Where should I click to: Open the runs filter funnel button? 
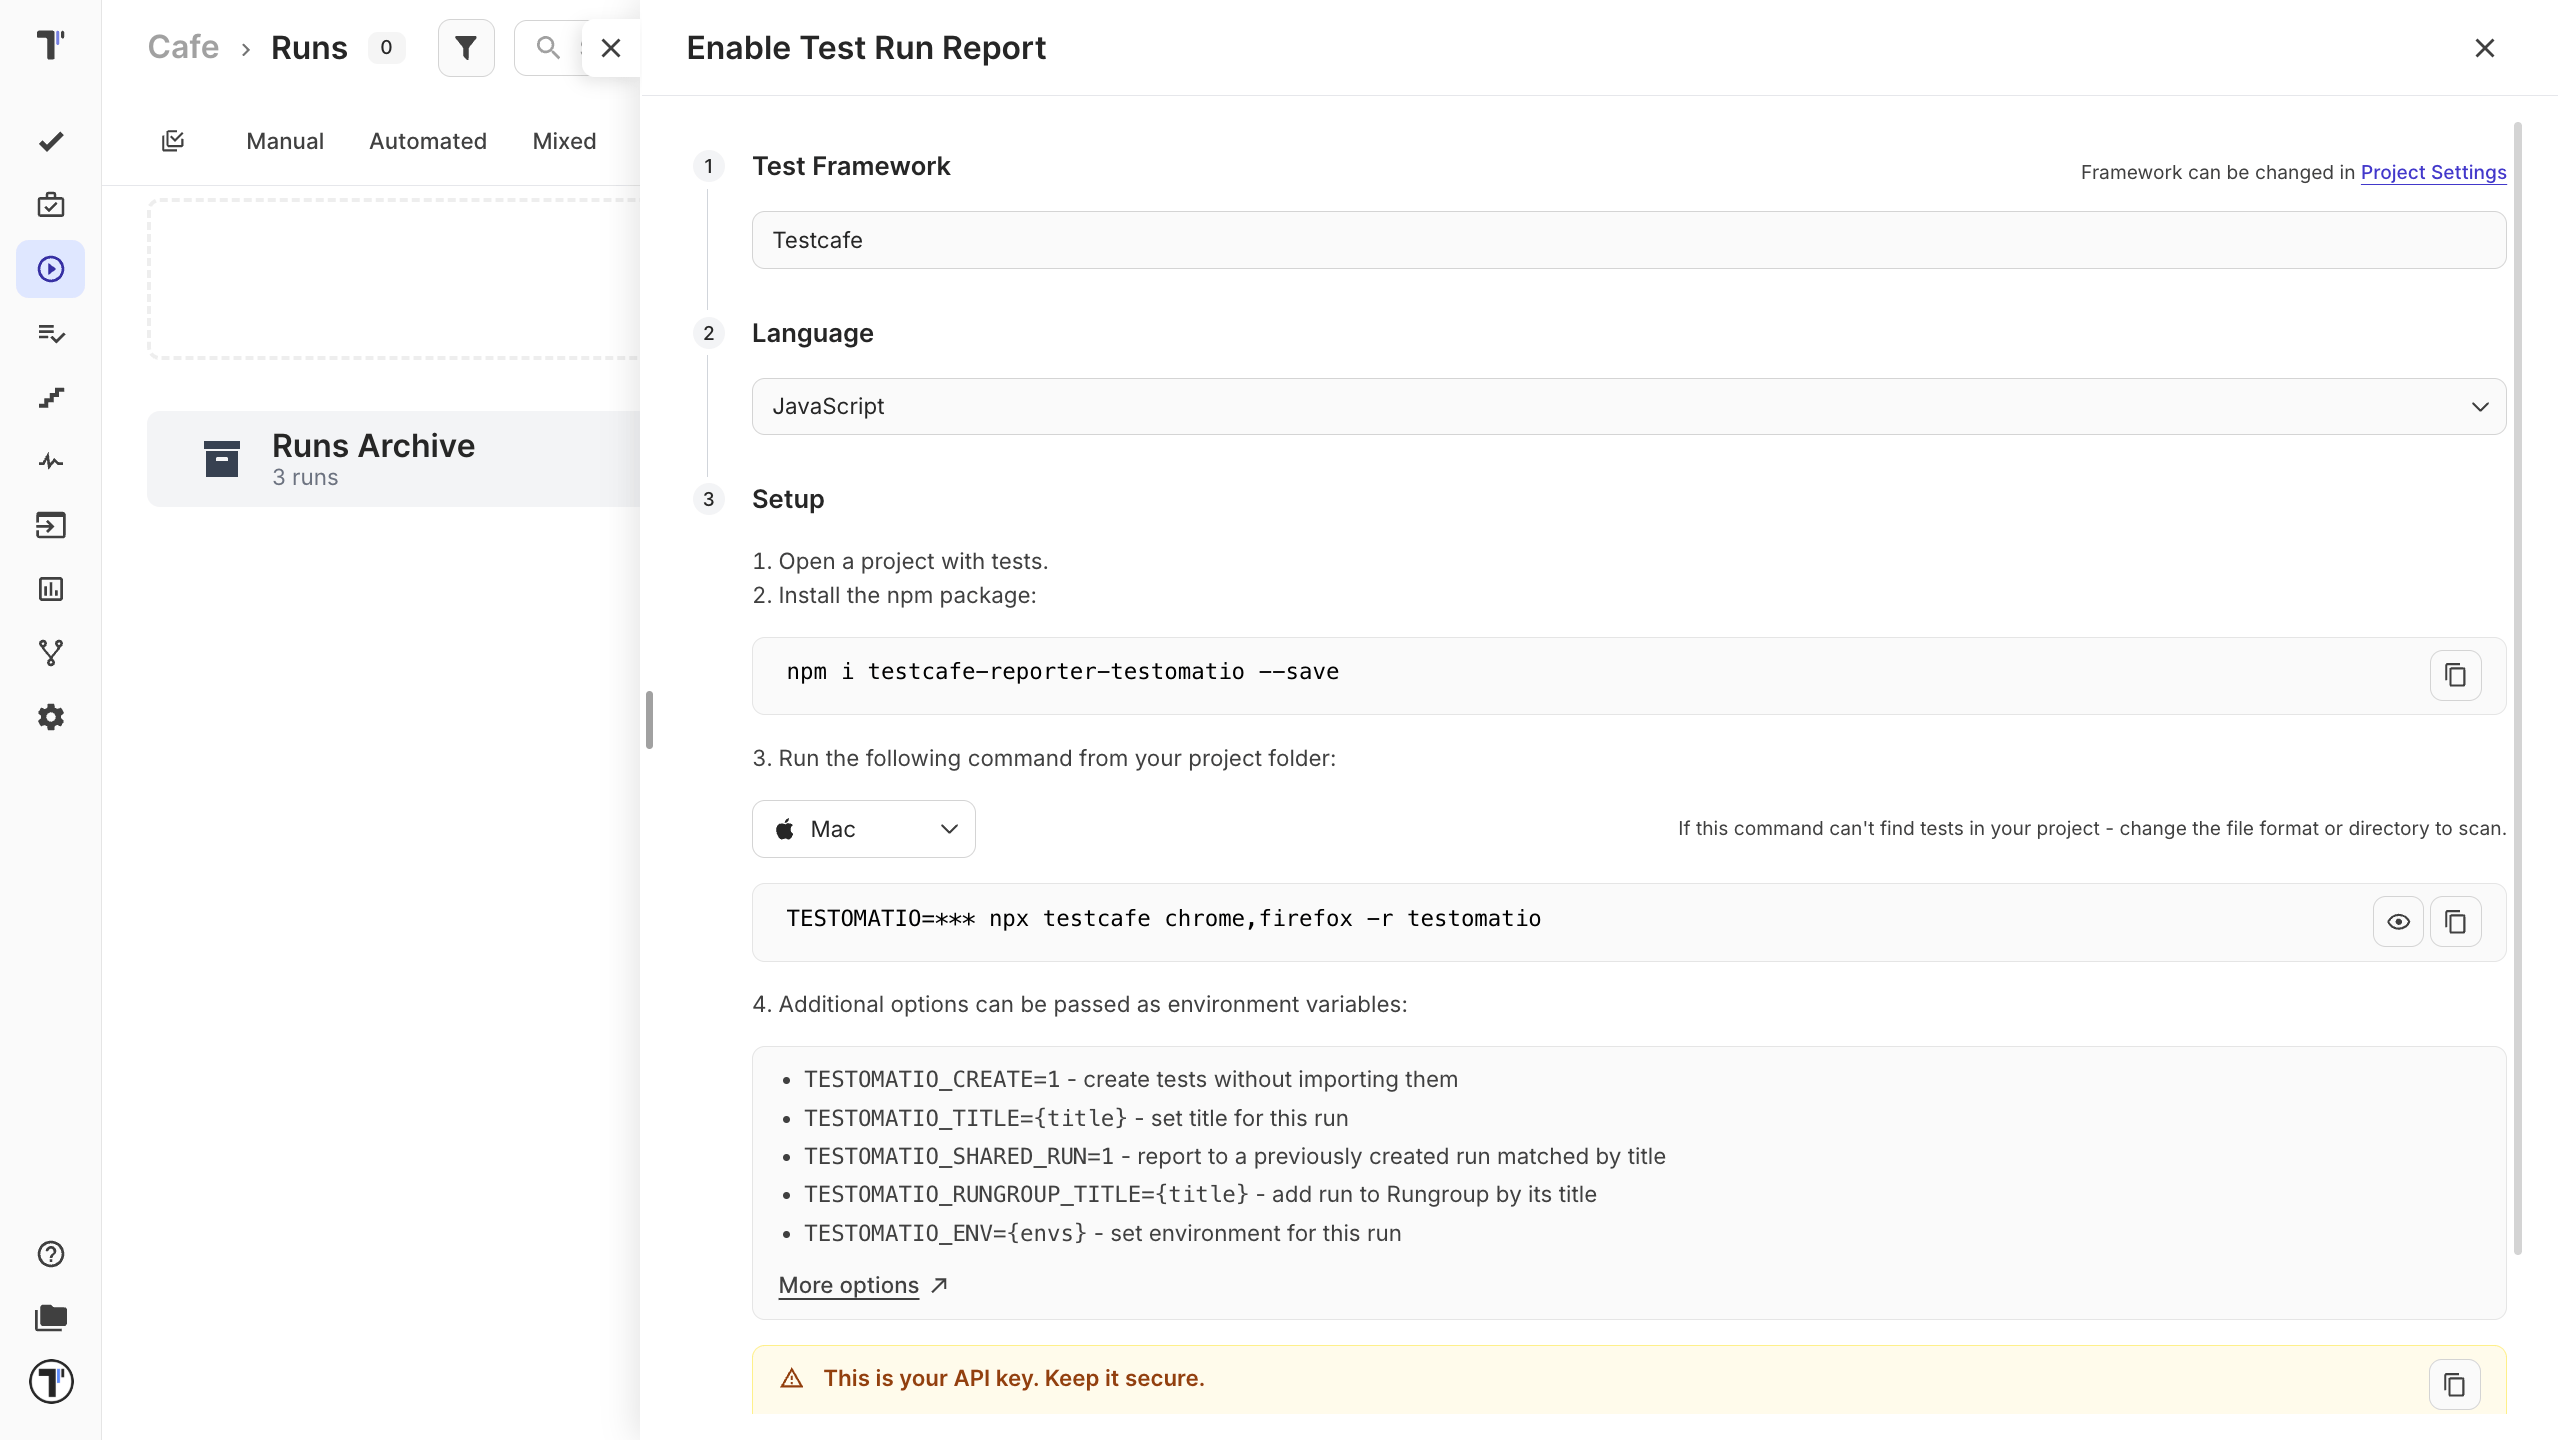tap(466, 47)
